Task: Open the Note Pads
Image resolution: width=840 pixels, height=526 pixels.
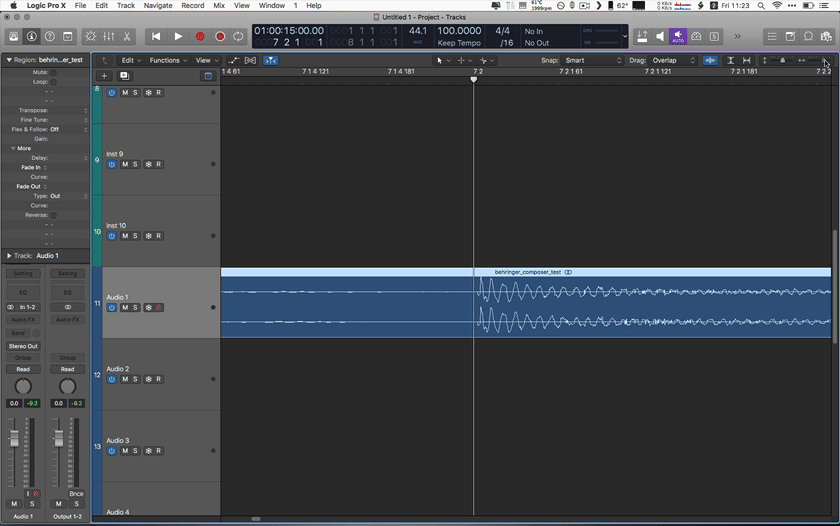Action: [790, 36]
